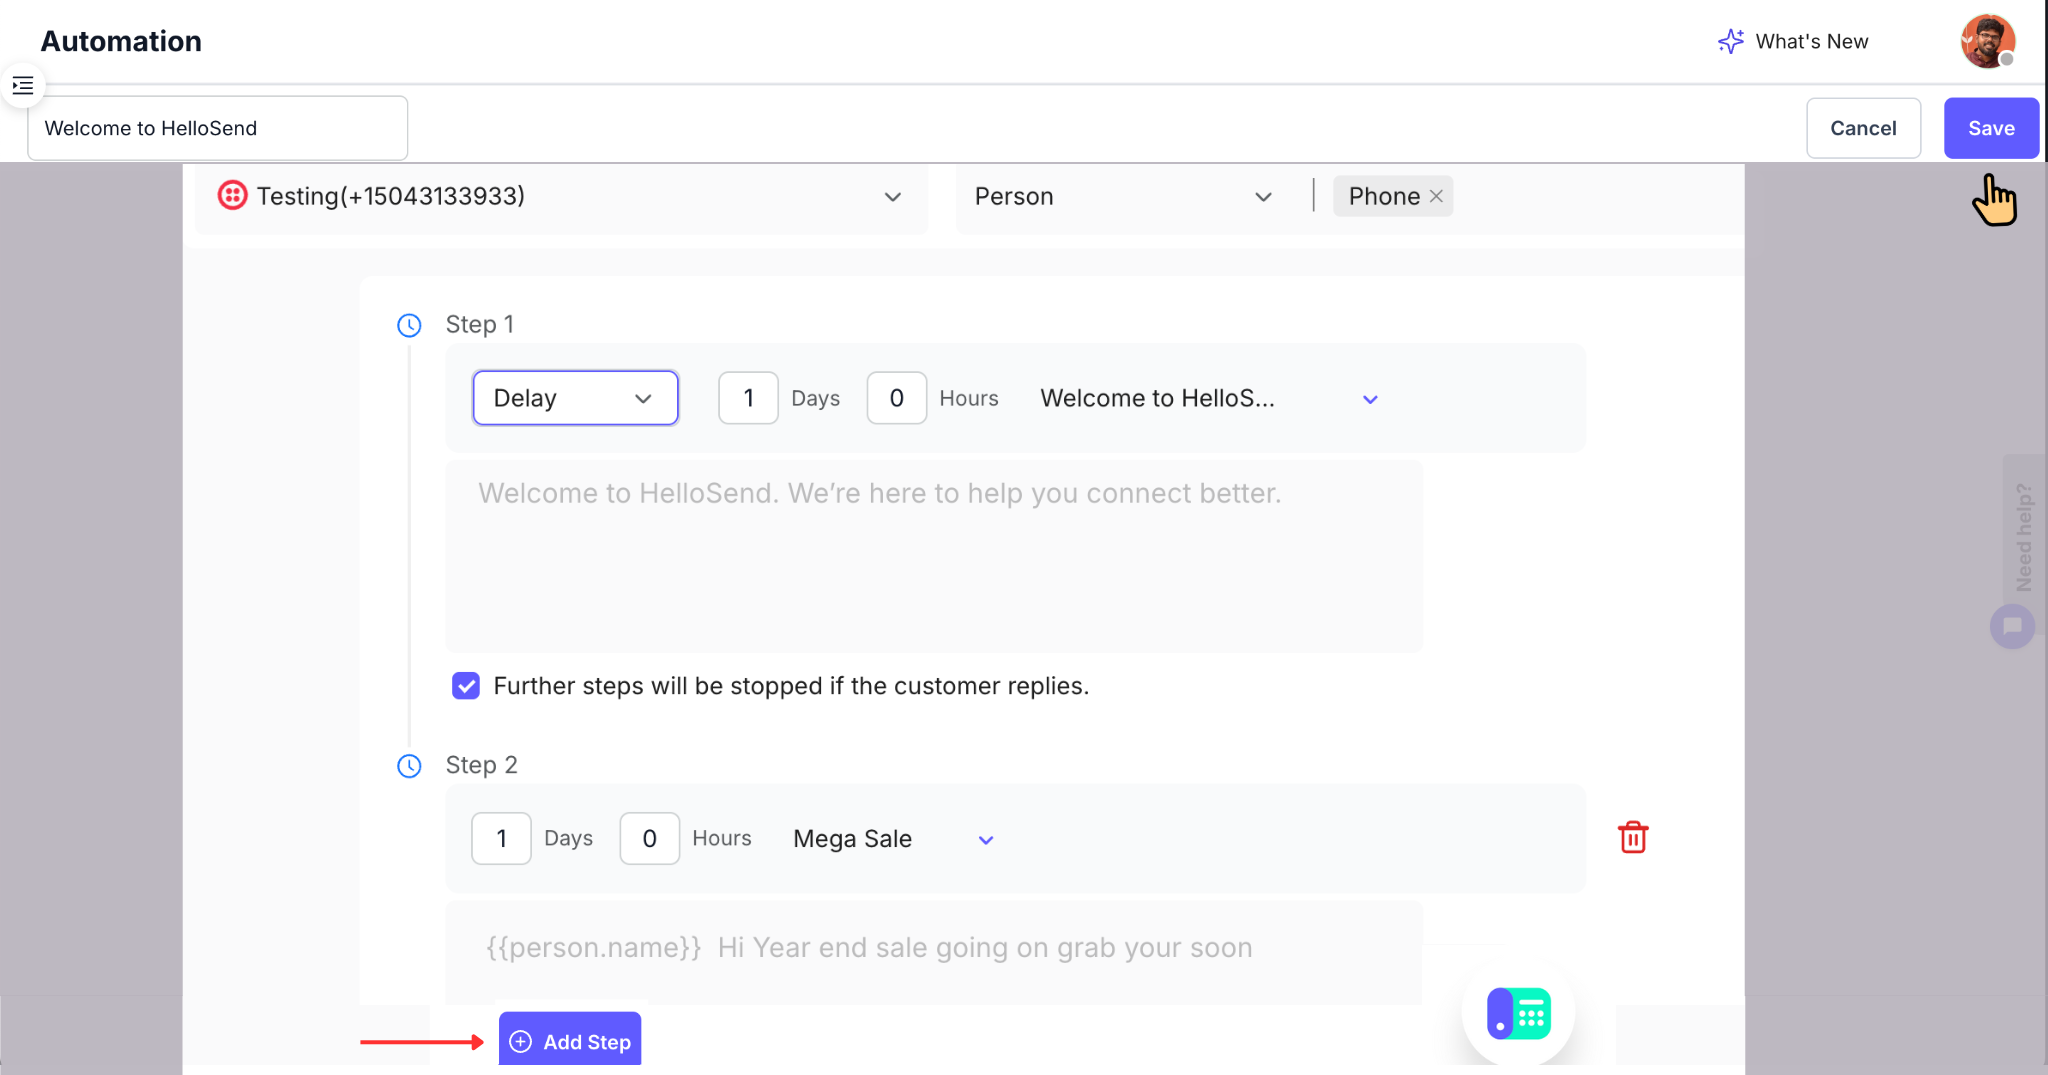Viewport: 2048px width, 1075px height.
Task: Click the Save button
Action: coord(1991,128)
